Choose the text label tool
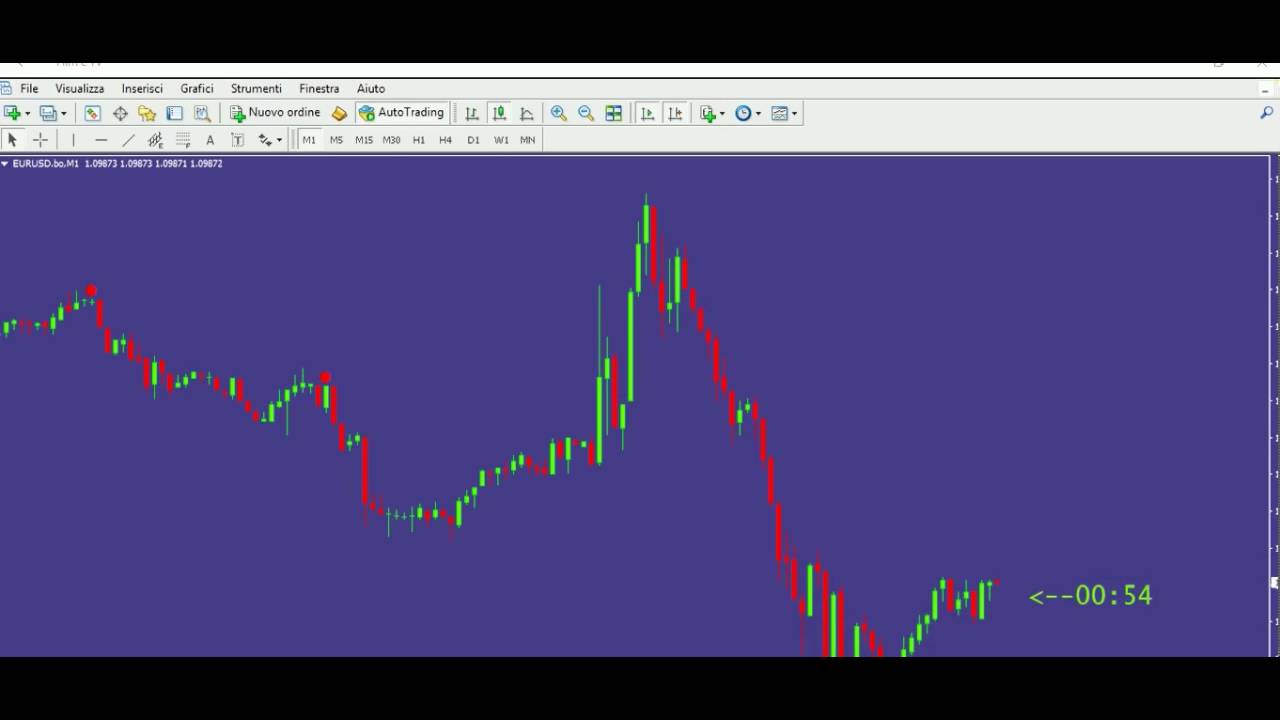The width and height of the screenshot is (1280, 720). pos(237,140)
